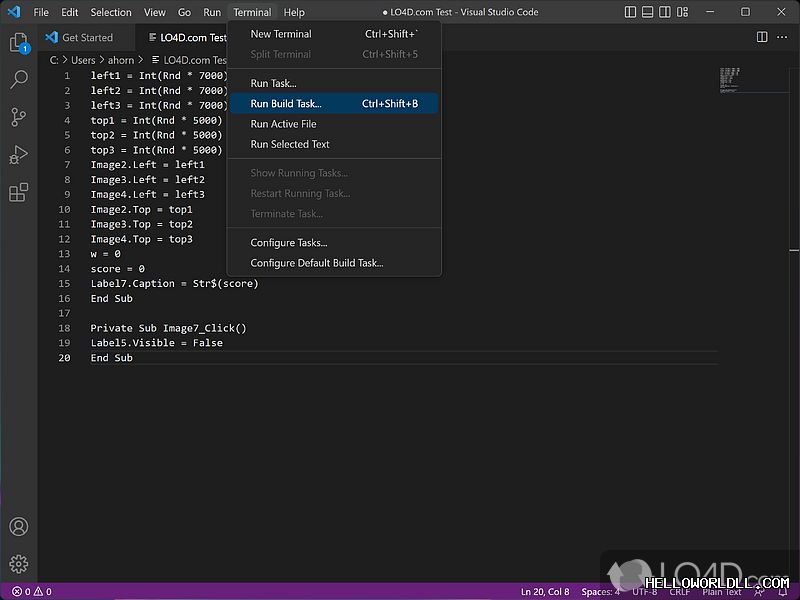Viewport: 800px width, 600px height.
Task: Open the Accounts icon
Action: tap(19, 527)
